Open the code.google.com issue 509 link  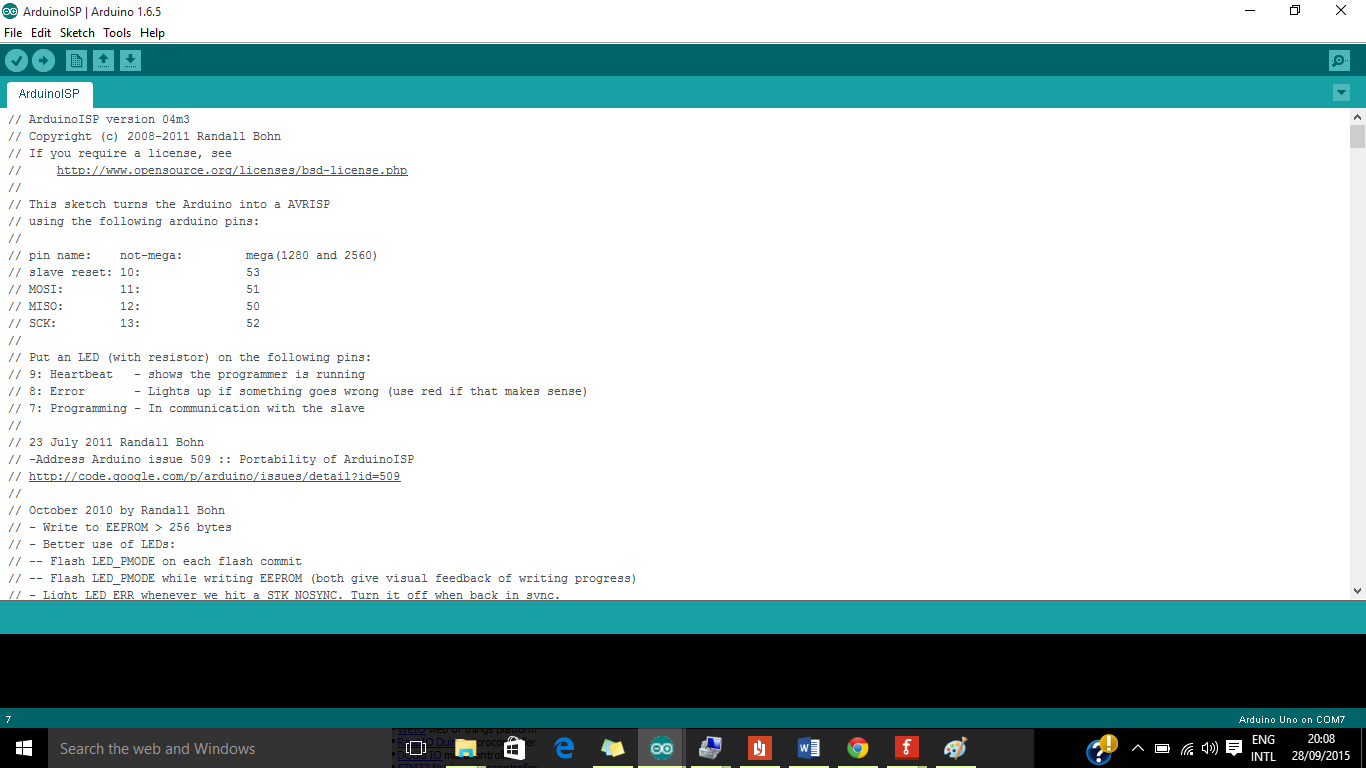click(x=214, y=476)
